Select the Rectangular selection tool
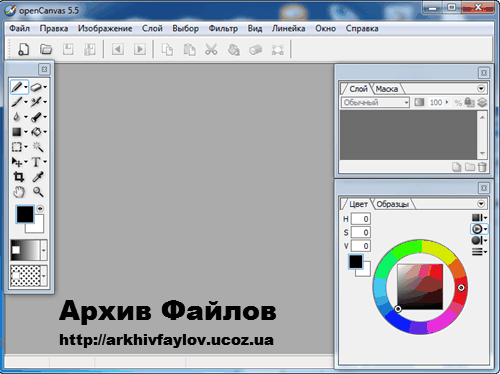The image size is (500, 374). coord(17,147)
